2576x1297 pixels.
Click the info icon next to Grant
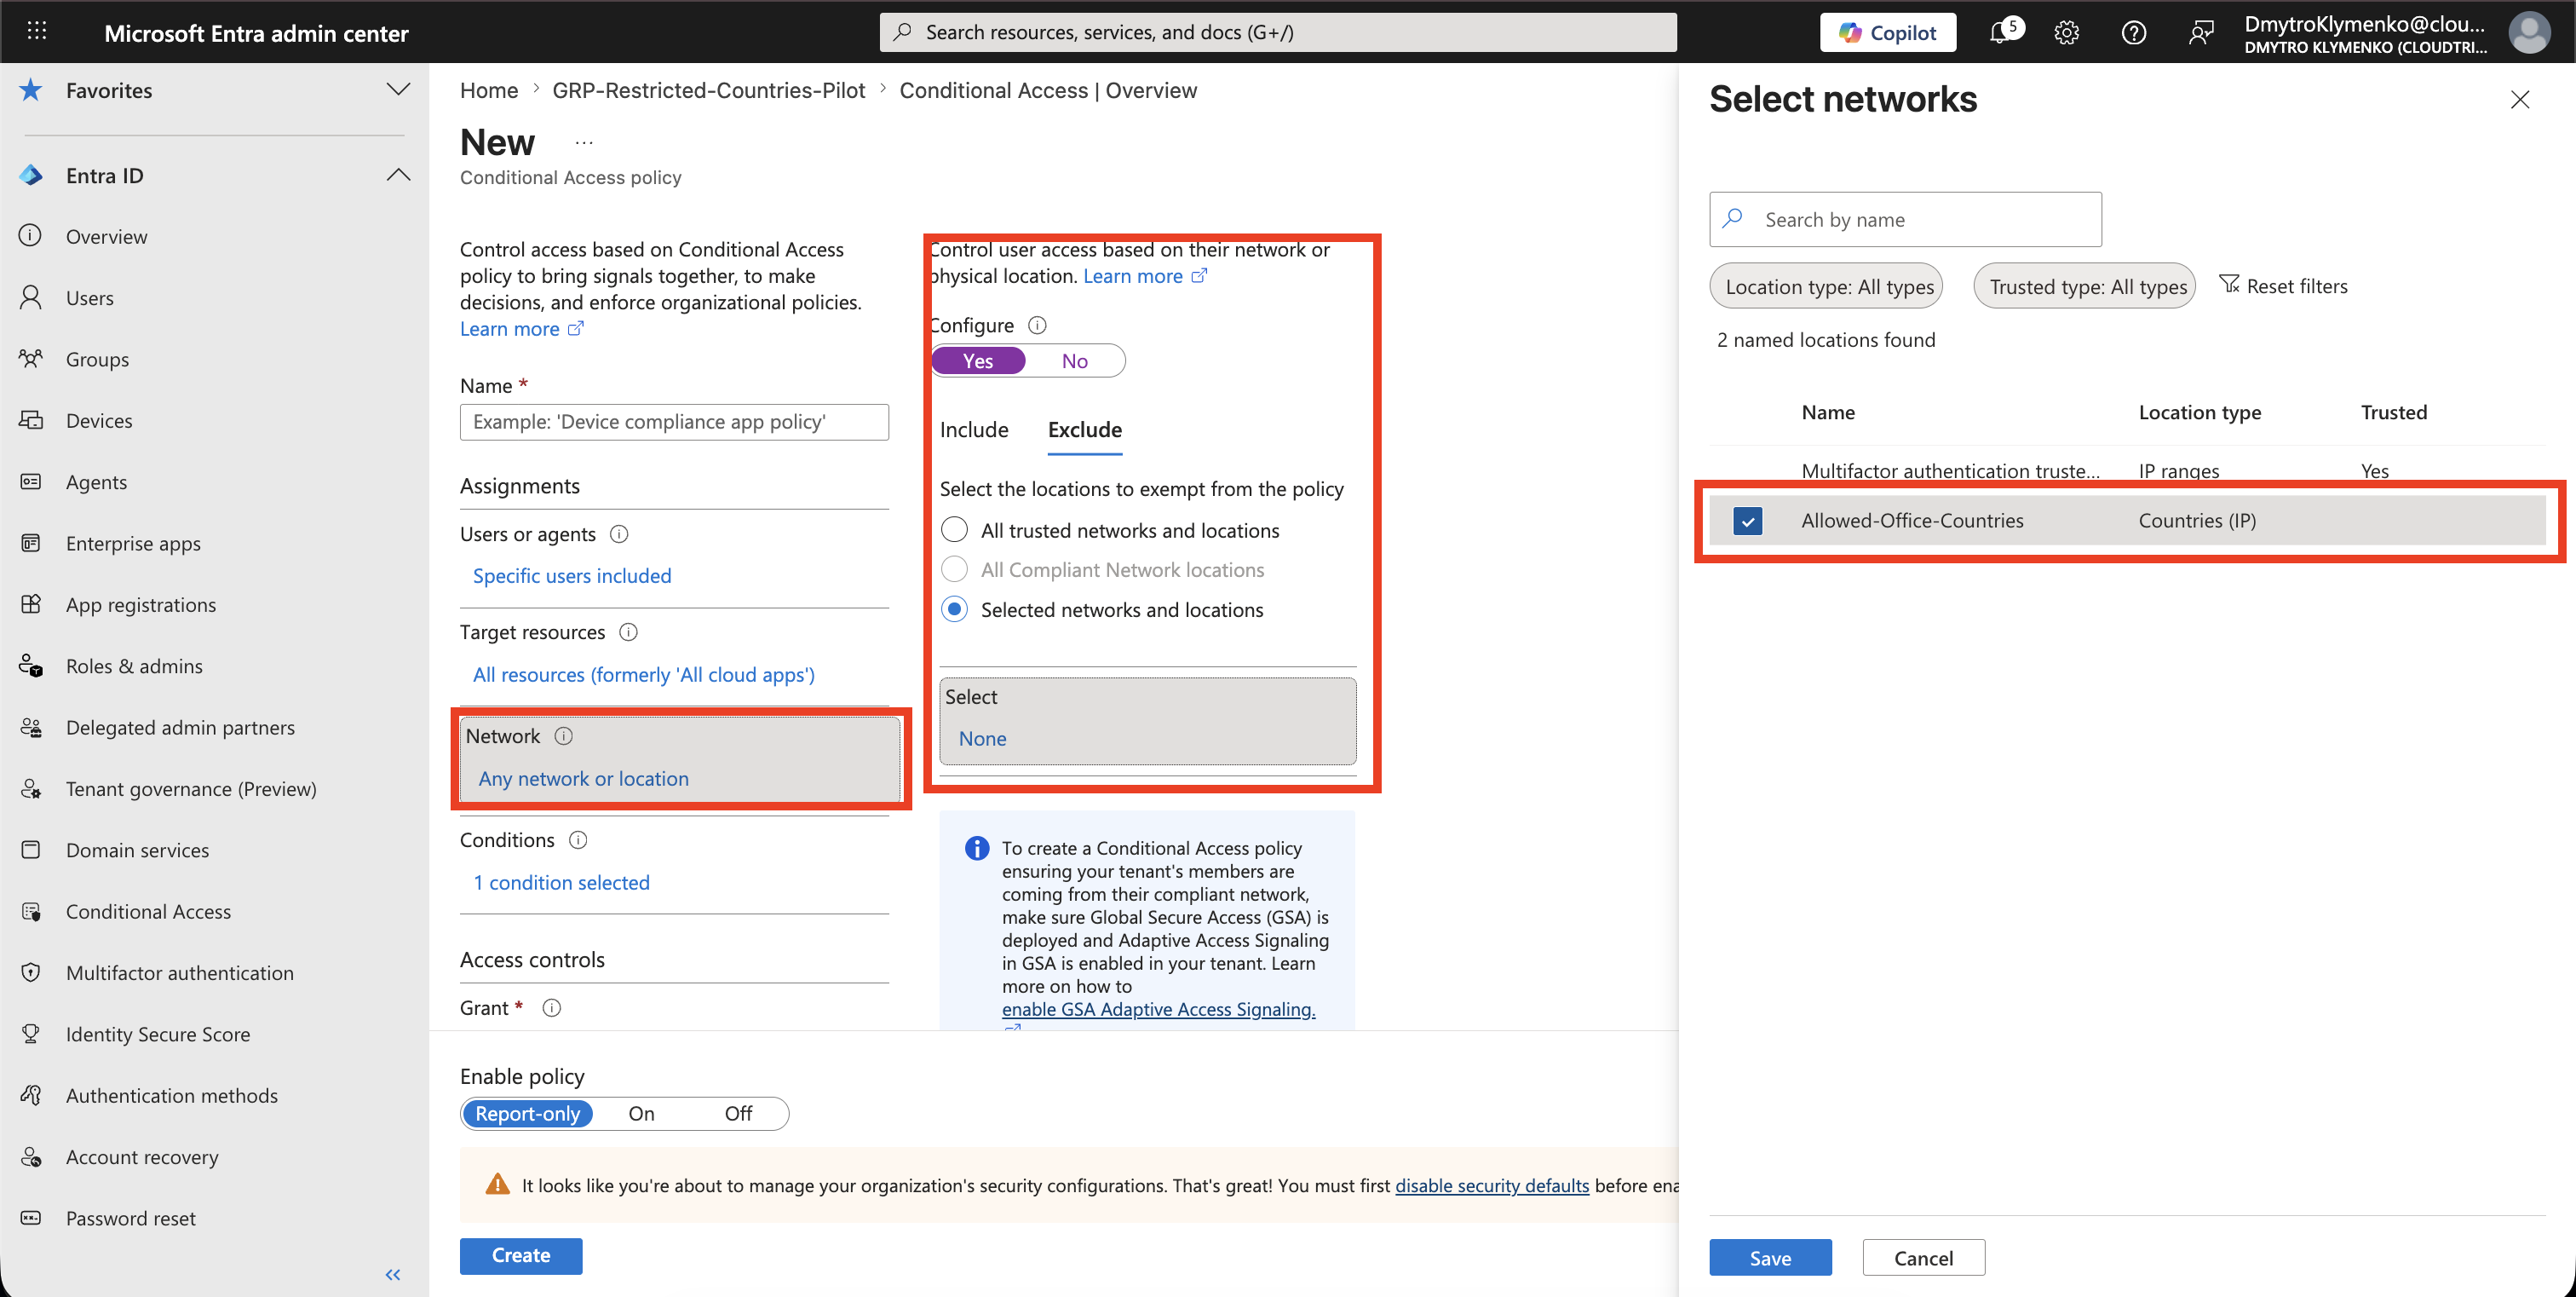coord(552,1008)
